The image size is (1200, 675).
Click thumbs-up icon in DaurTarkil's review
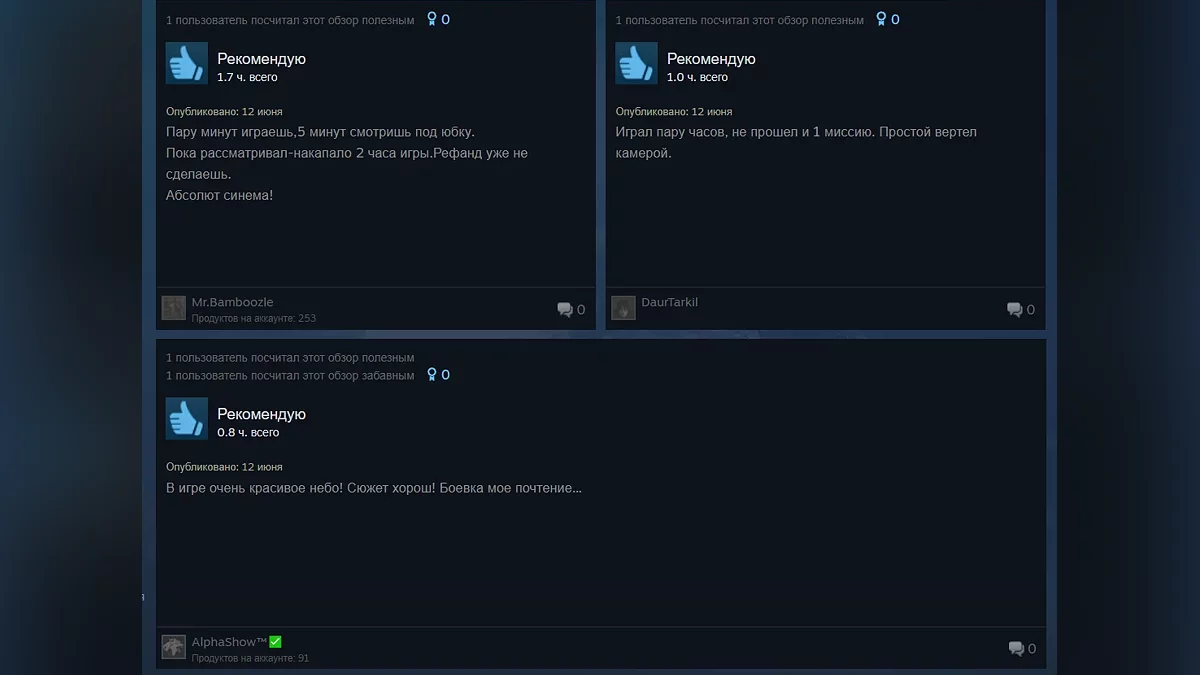pyautogui.click(x=636, y=63)
